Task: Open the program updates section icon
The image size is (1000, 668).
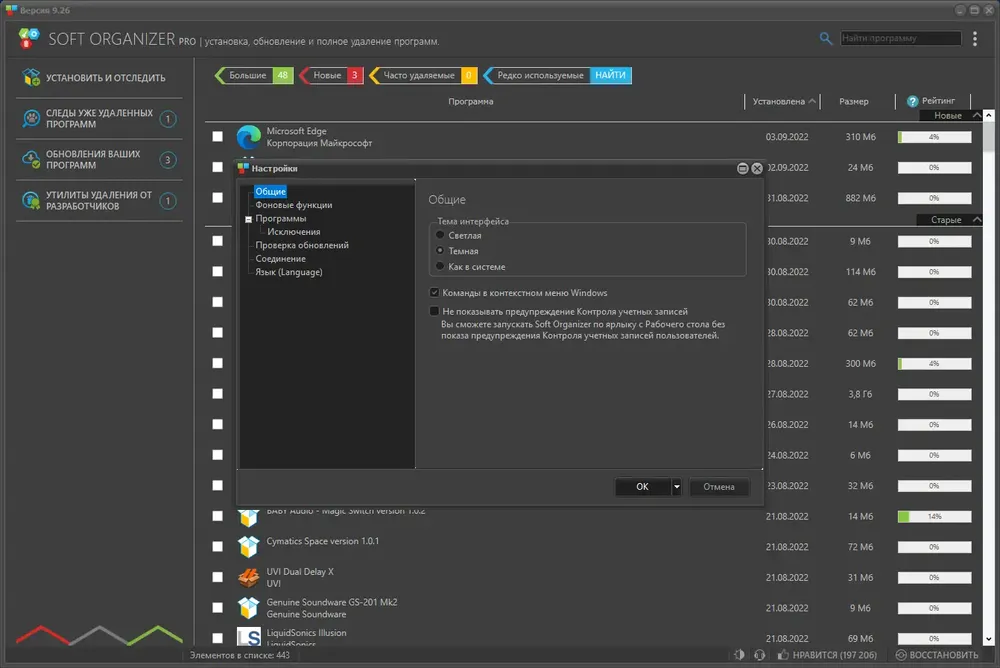Action: pyautogui.click(x=31, y=160)
